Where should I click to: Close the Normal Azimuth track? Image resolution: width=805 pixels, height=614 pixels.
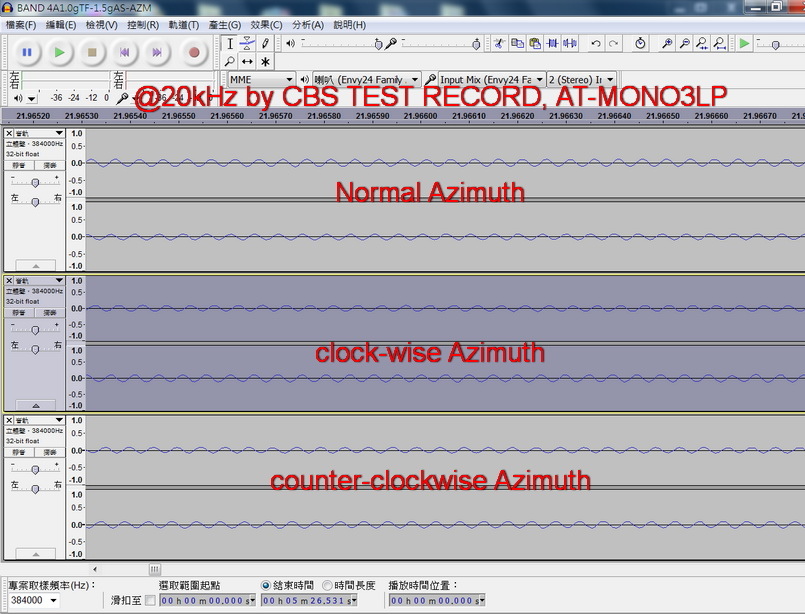pos(9,133)
